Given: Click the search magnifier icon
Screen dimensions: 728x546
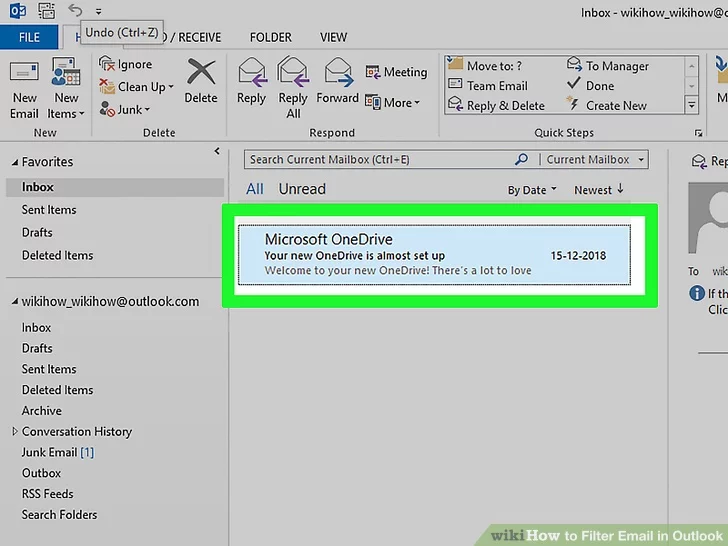Looking at the screenshot, I should [x=521, y=160].
